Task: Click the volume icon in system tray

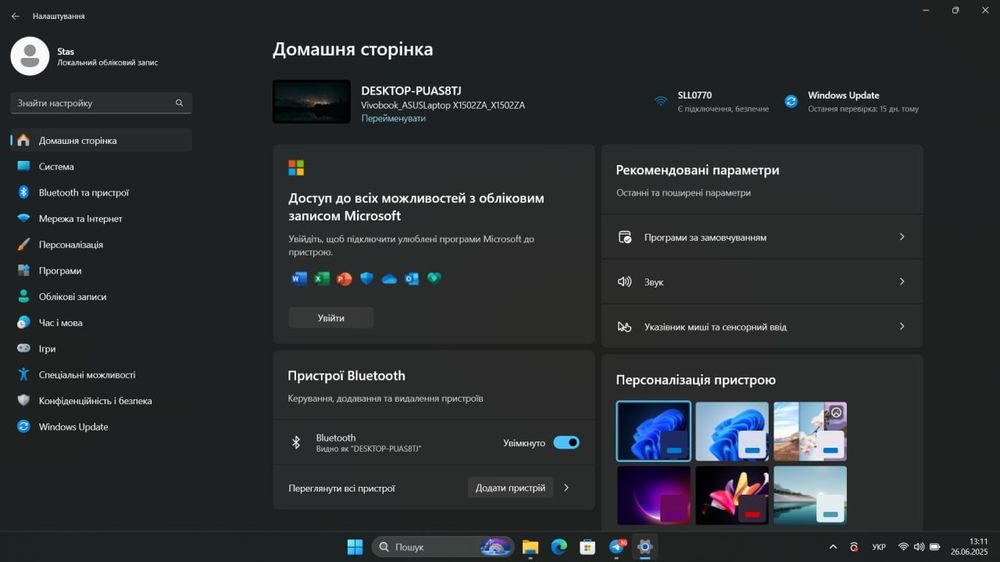Action: pyautogui.click(x=919, y=547)
